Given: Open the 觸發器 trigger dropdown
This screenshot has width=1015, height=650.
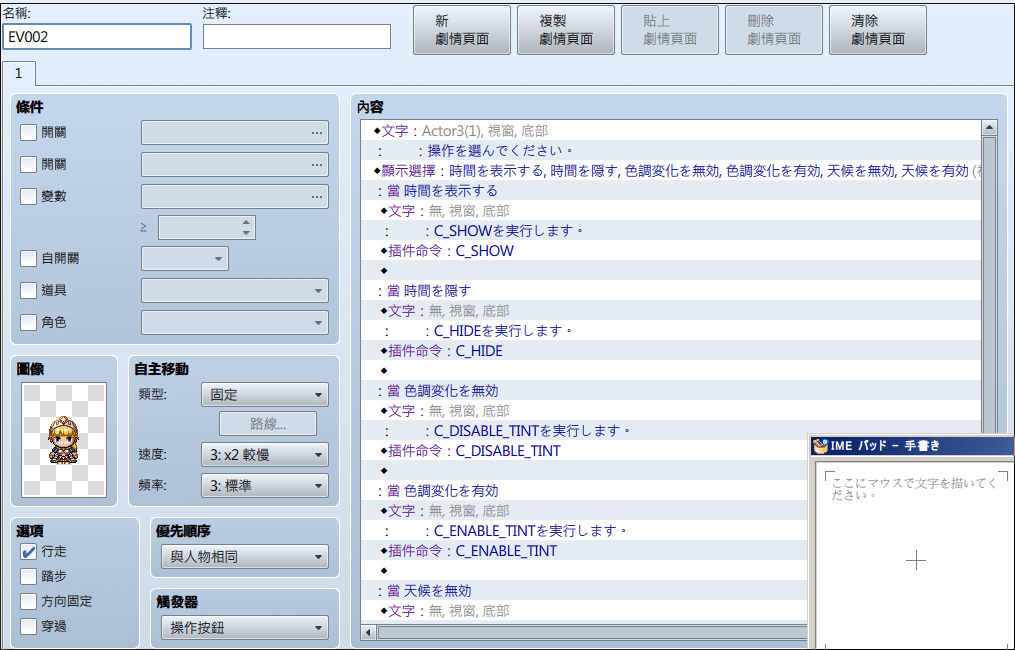Looking at the screenshot, I should [x=245, y=627].
